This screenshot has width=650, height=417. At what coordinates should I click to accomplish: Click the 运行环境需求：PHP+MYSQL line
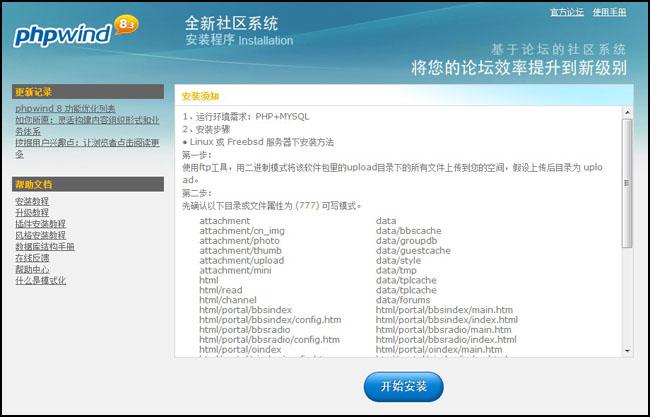point(246,116)
